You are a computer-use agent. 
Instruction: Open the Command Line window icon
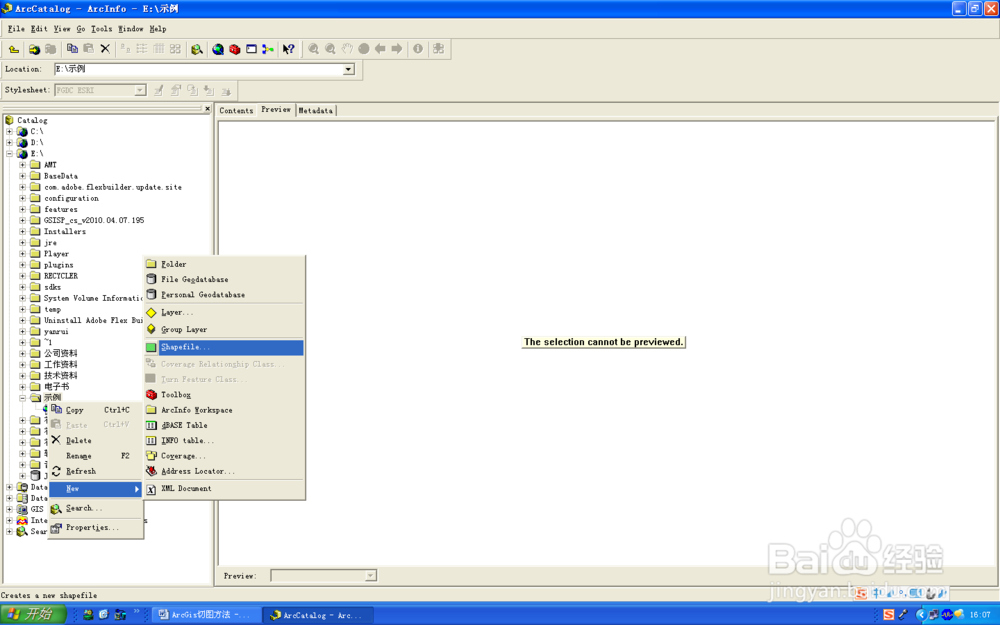(x=251, y=49)
